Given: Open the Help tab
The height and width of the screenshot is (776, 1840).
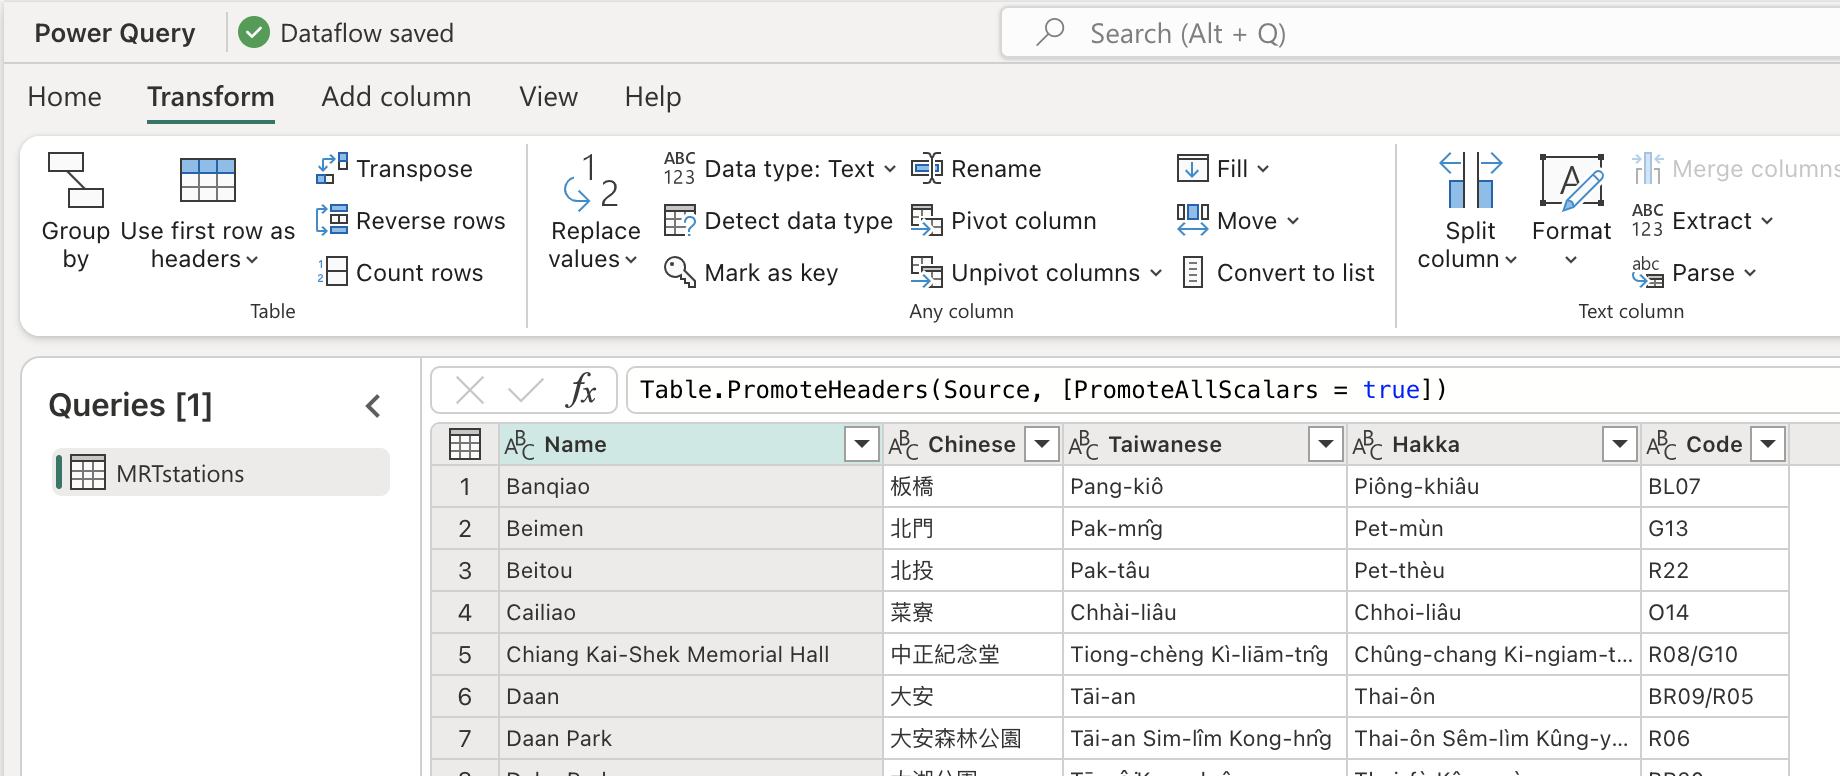Looking at the screenshot, I should (x=653, y=96).
